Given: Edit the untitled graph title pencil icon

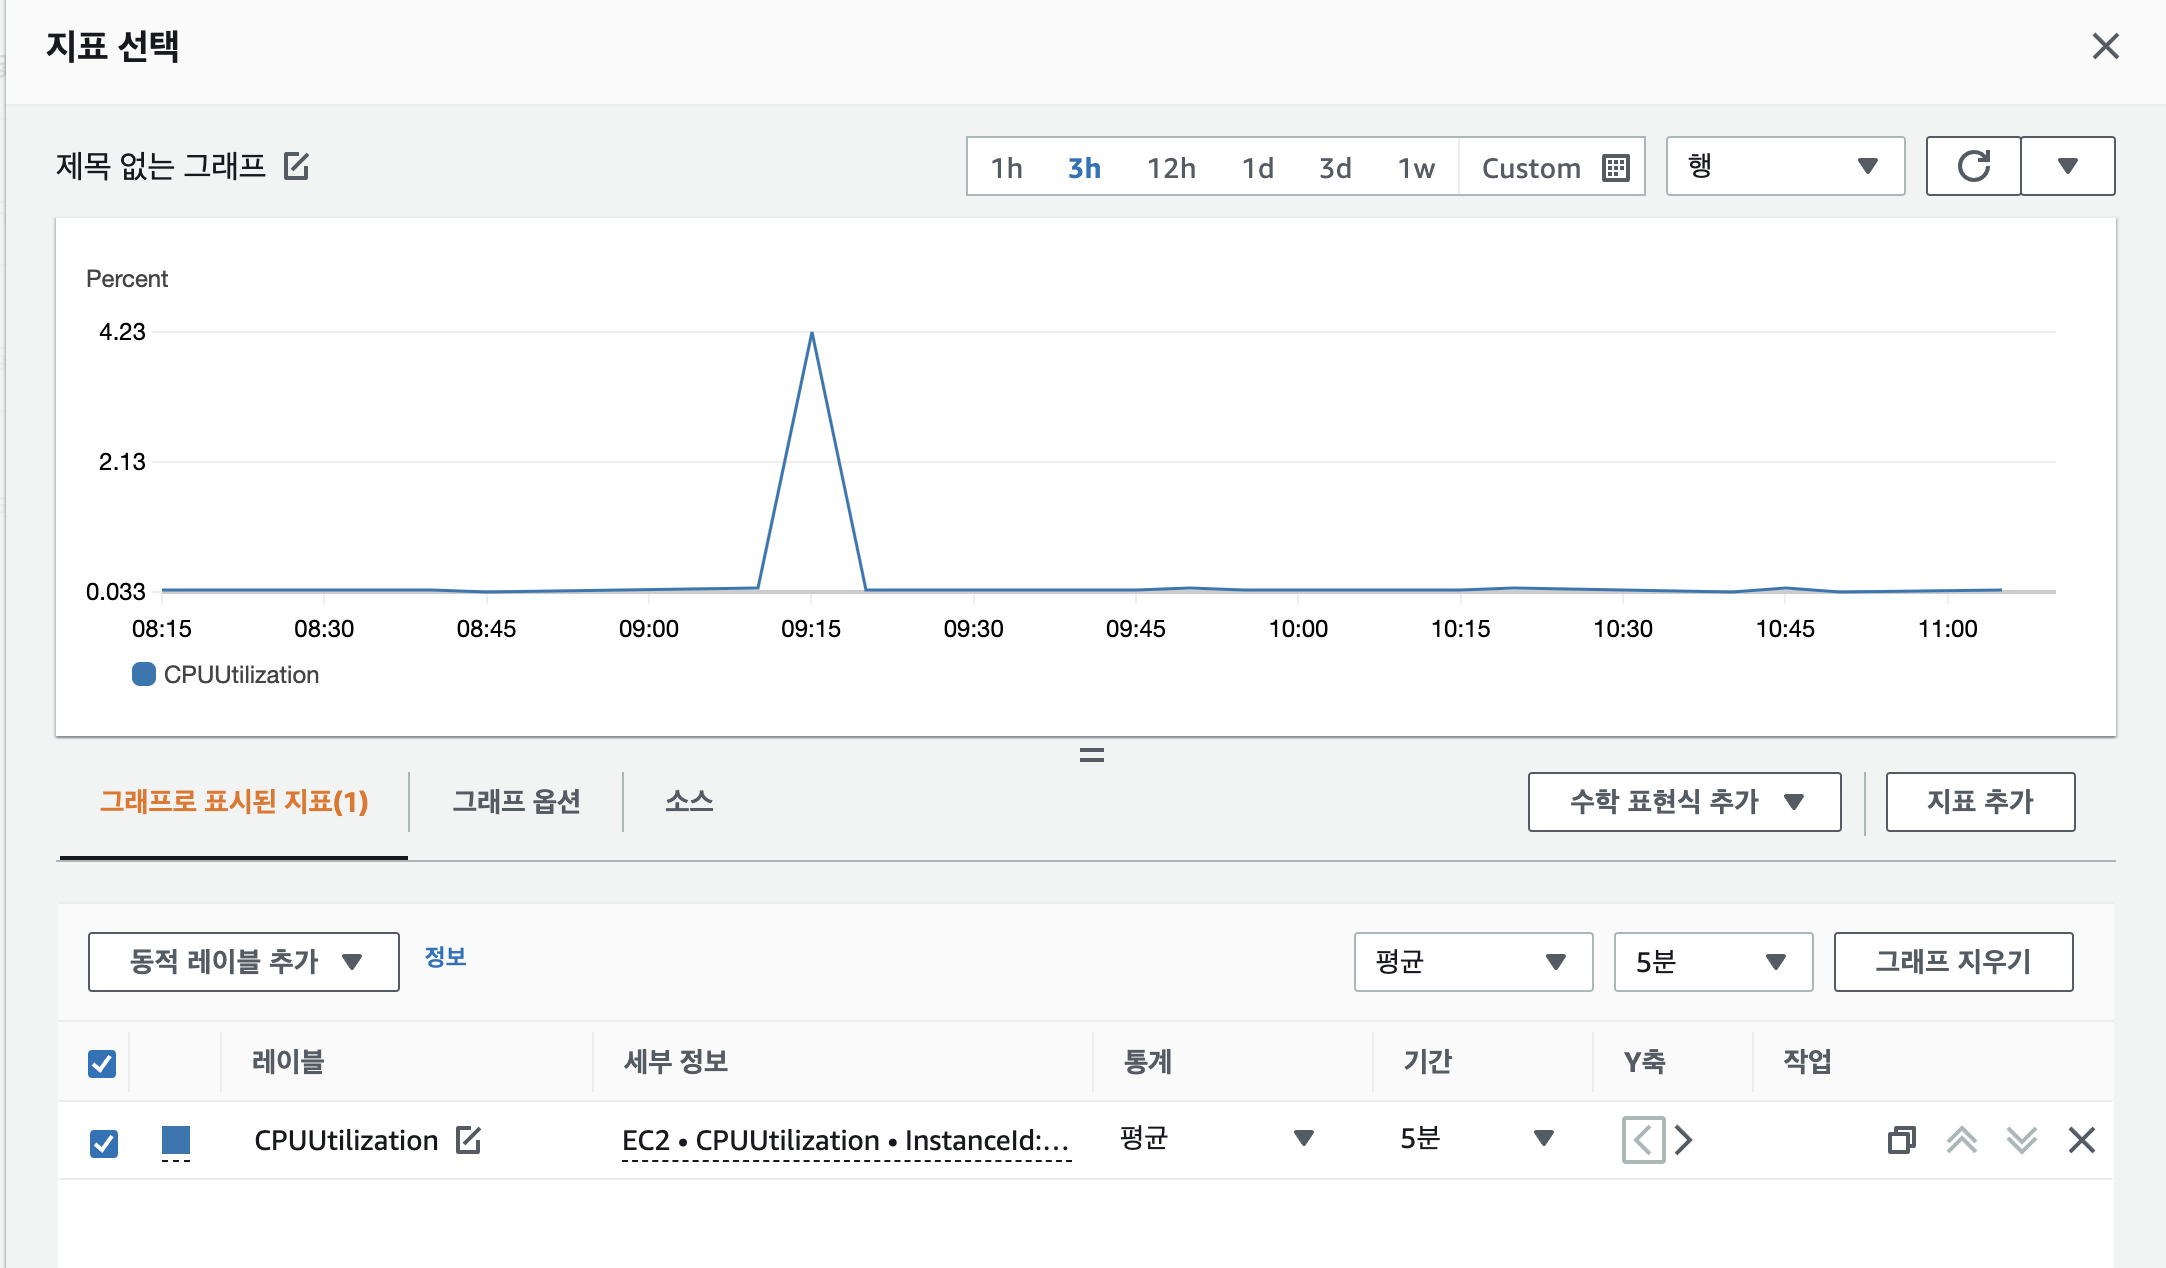Looking at the screenshot, I should pyautogui.click(x=296, y=166).
